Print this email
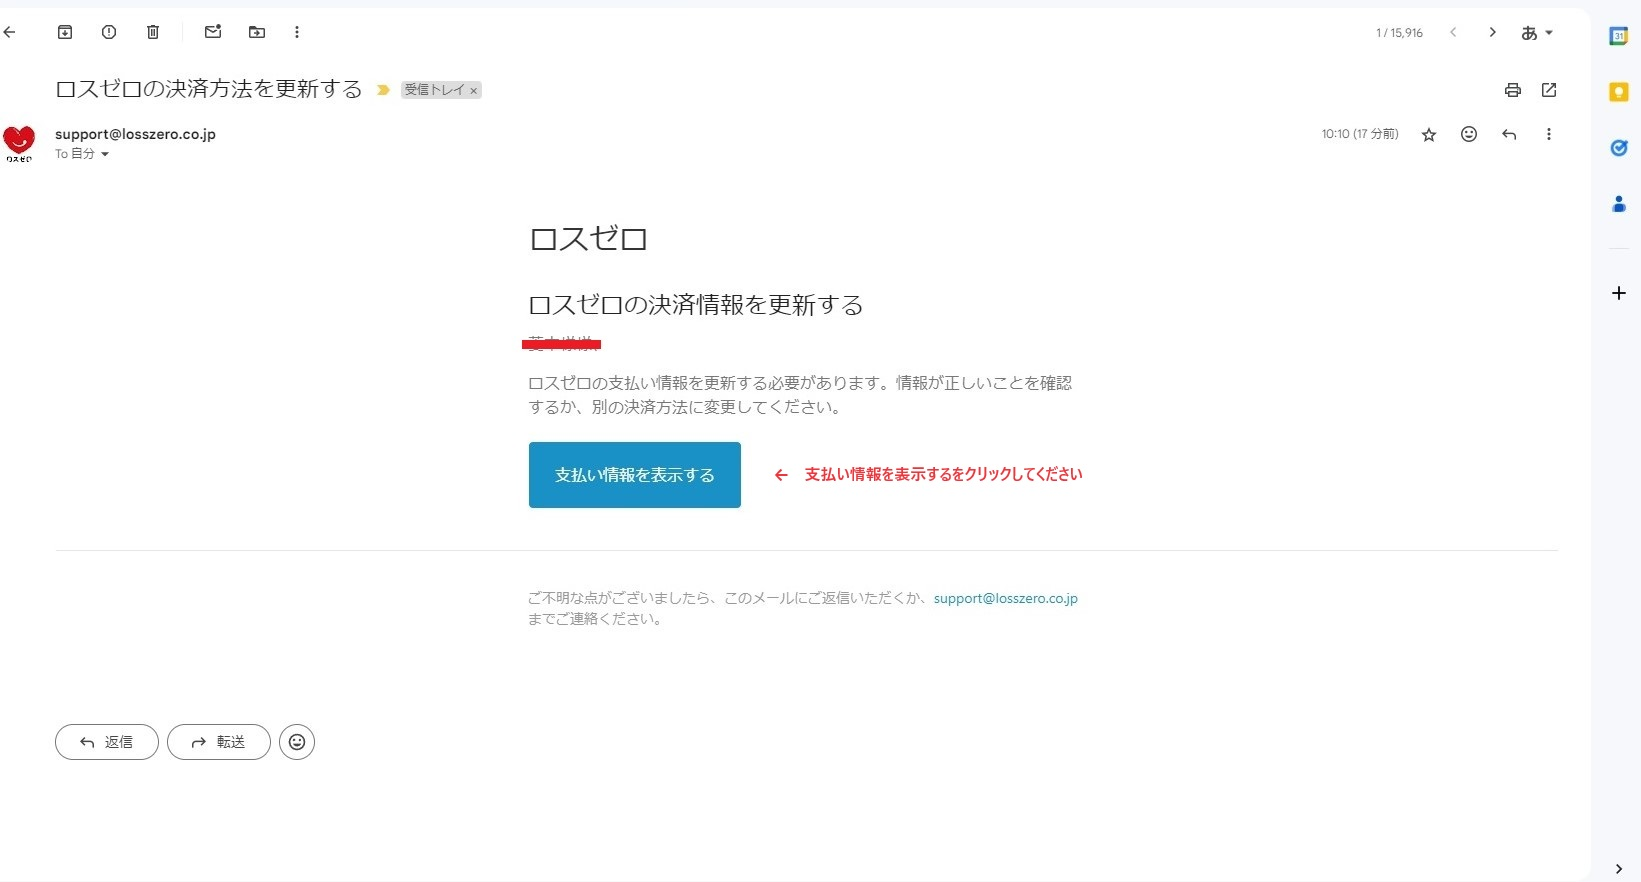The image size is (1641, 882). (1513, 90)
